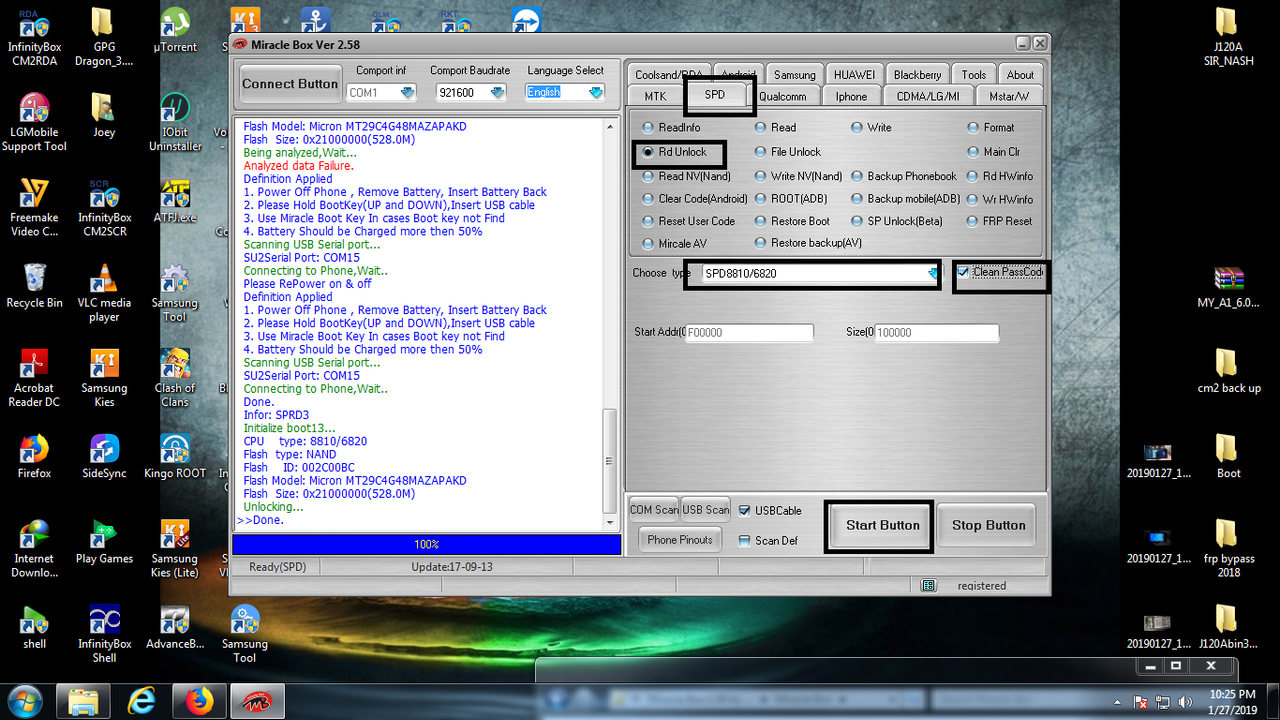The height and width of the screenshot is (720, 1280).
Task: Open Acrobat Reader DC shortcut
Action: 34,378
